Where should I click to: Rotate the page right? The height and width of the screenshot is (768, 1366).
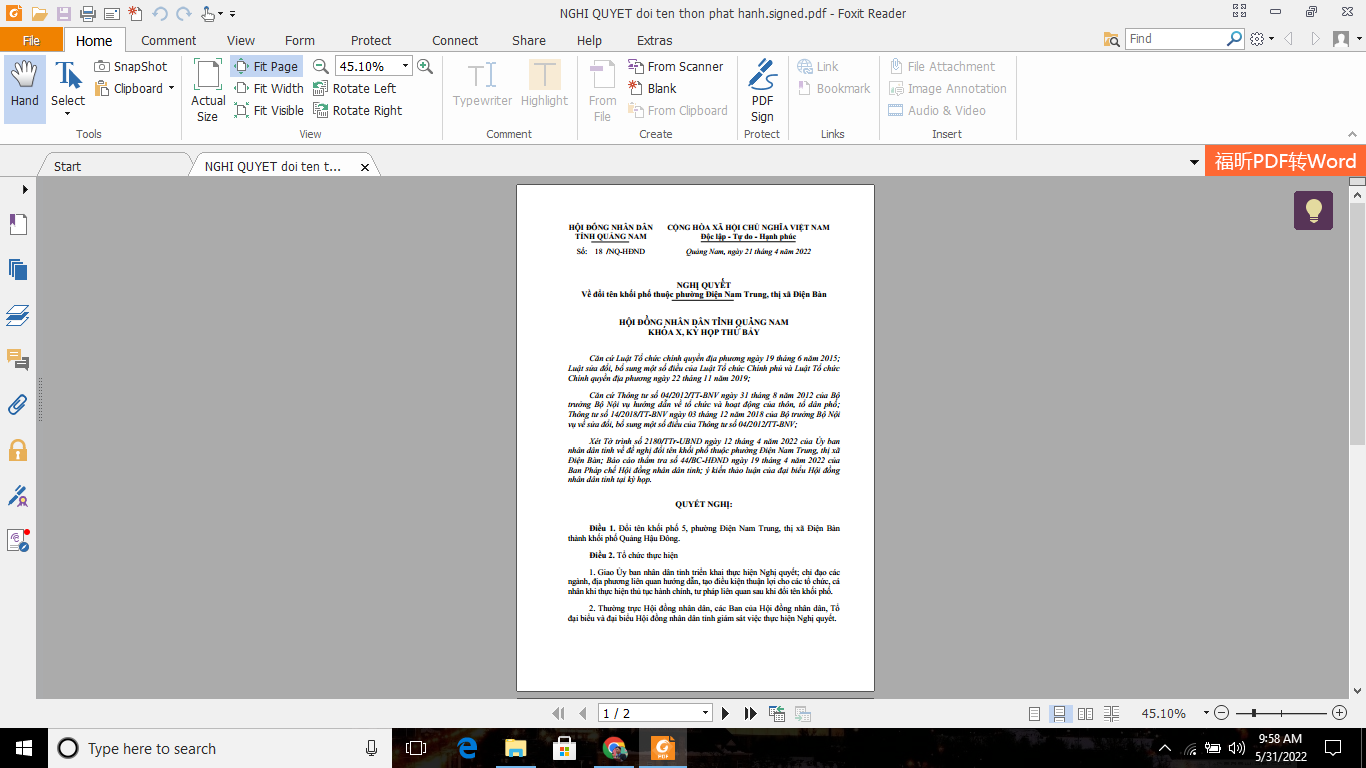(358, 110)
